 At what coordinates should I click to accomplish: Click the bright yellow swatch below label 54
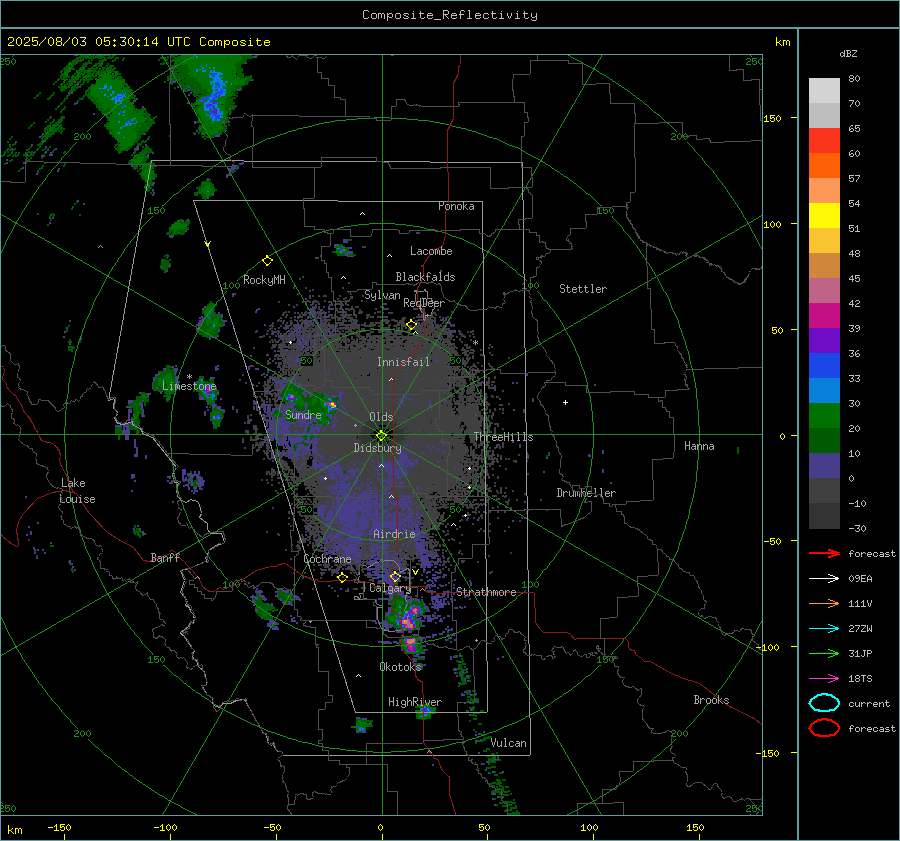824,216
